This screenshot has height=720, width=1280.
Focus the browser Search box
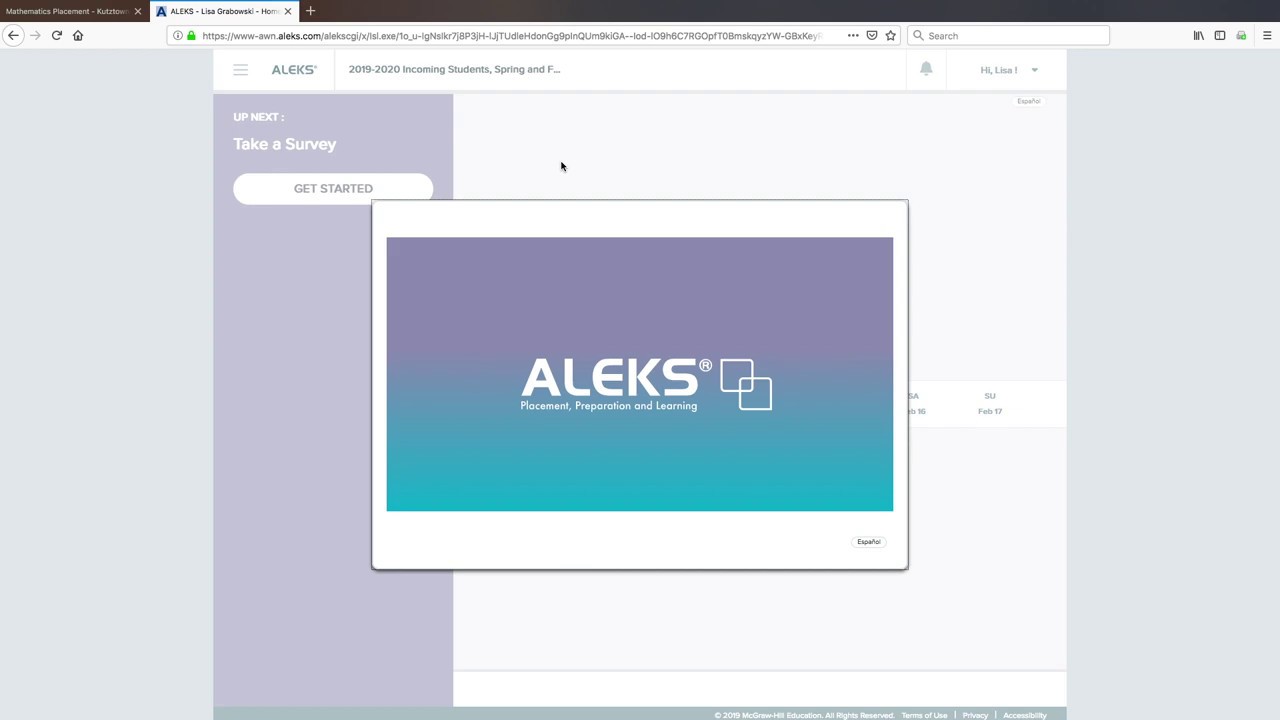point(1008,35)
